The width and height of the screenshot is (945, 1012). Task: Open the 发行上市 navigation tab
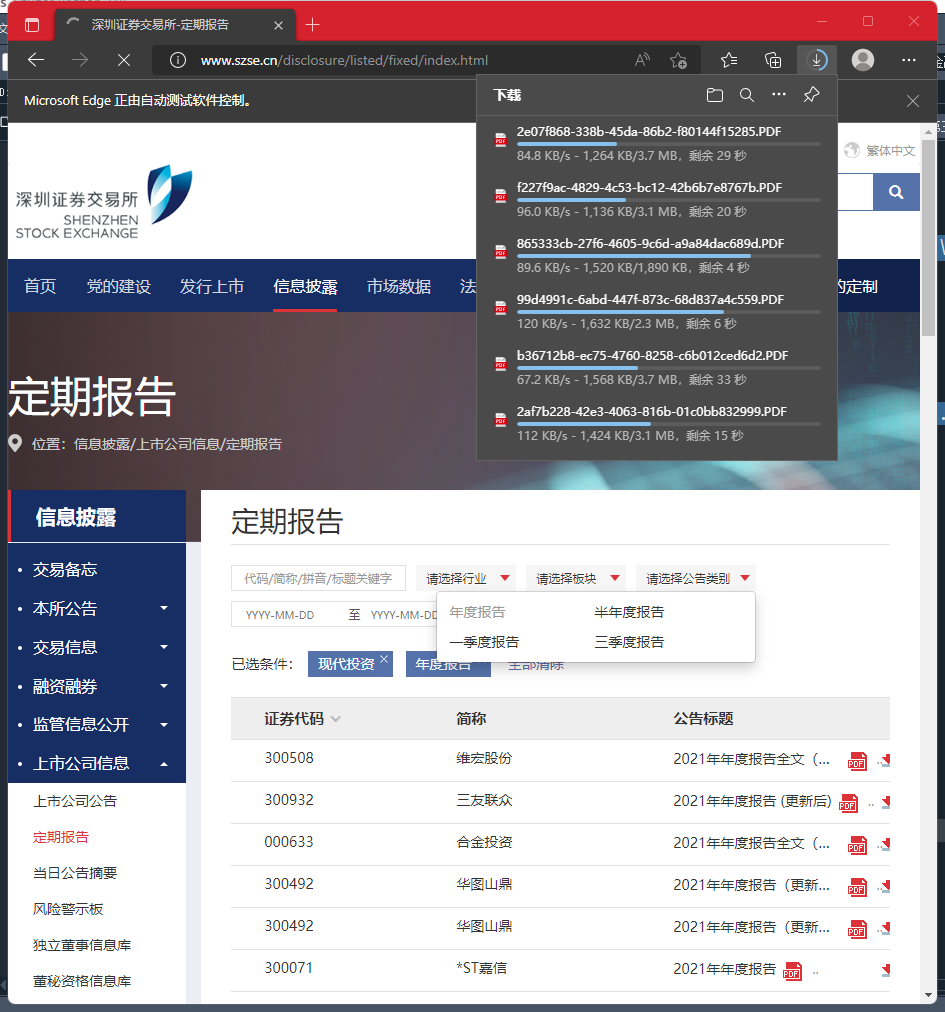[x=212, y=286]
